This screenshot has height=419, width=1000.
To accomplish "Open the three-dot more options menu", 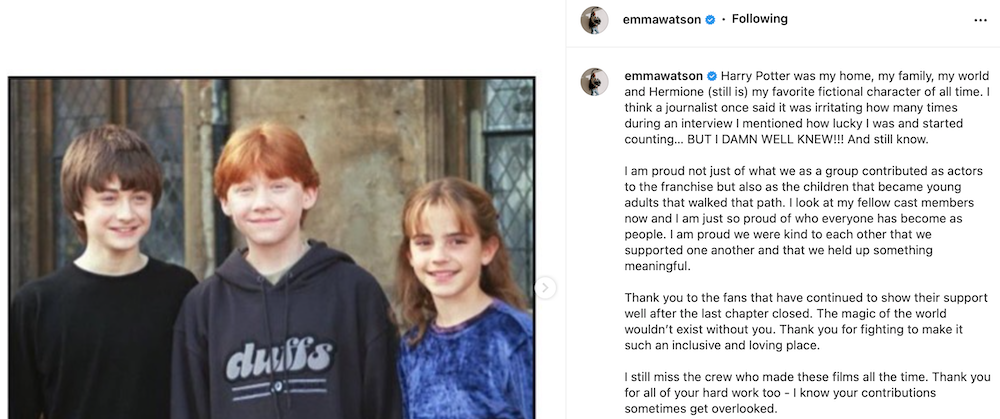I will [980, 20].
